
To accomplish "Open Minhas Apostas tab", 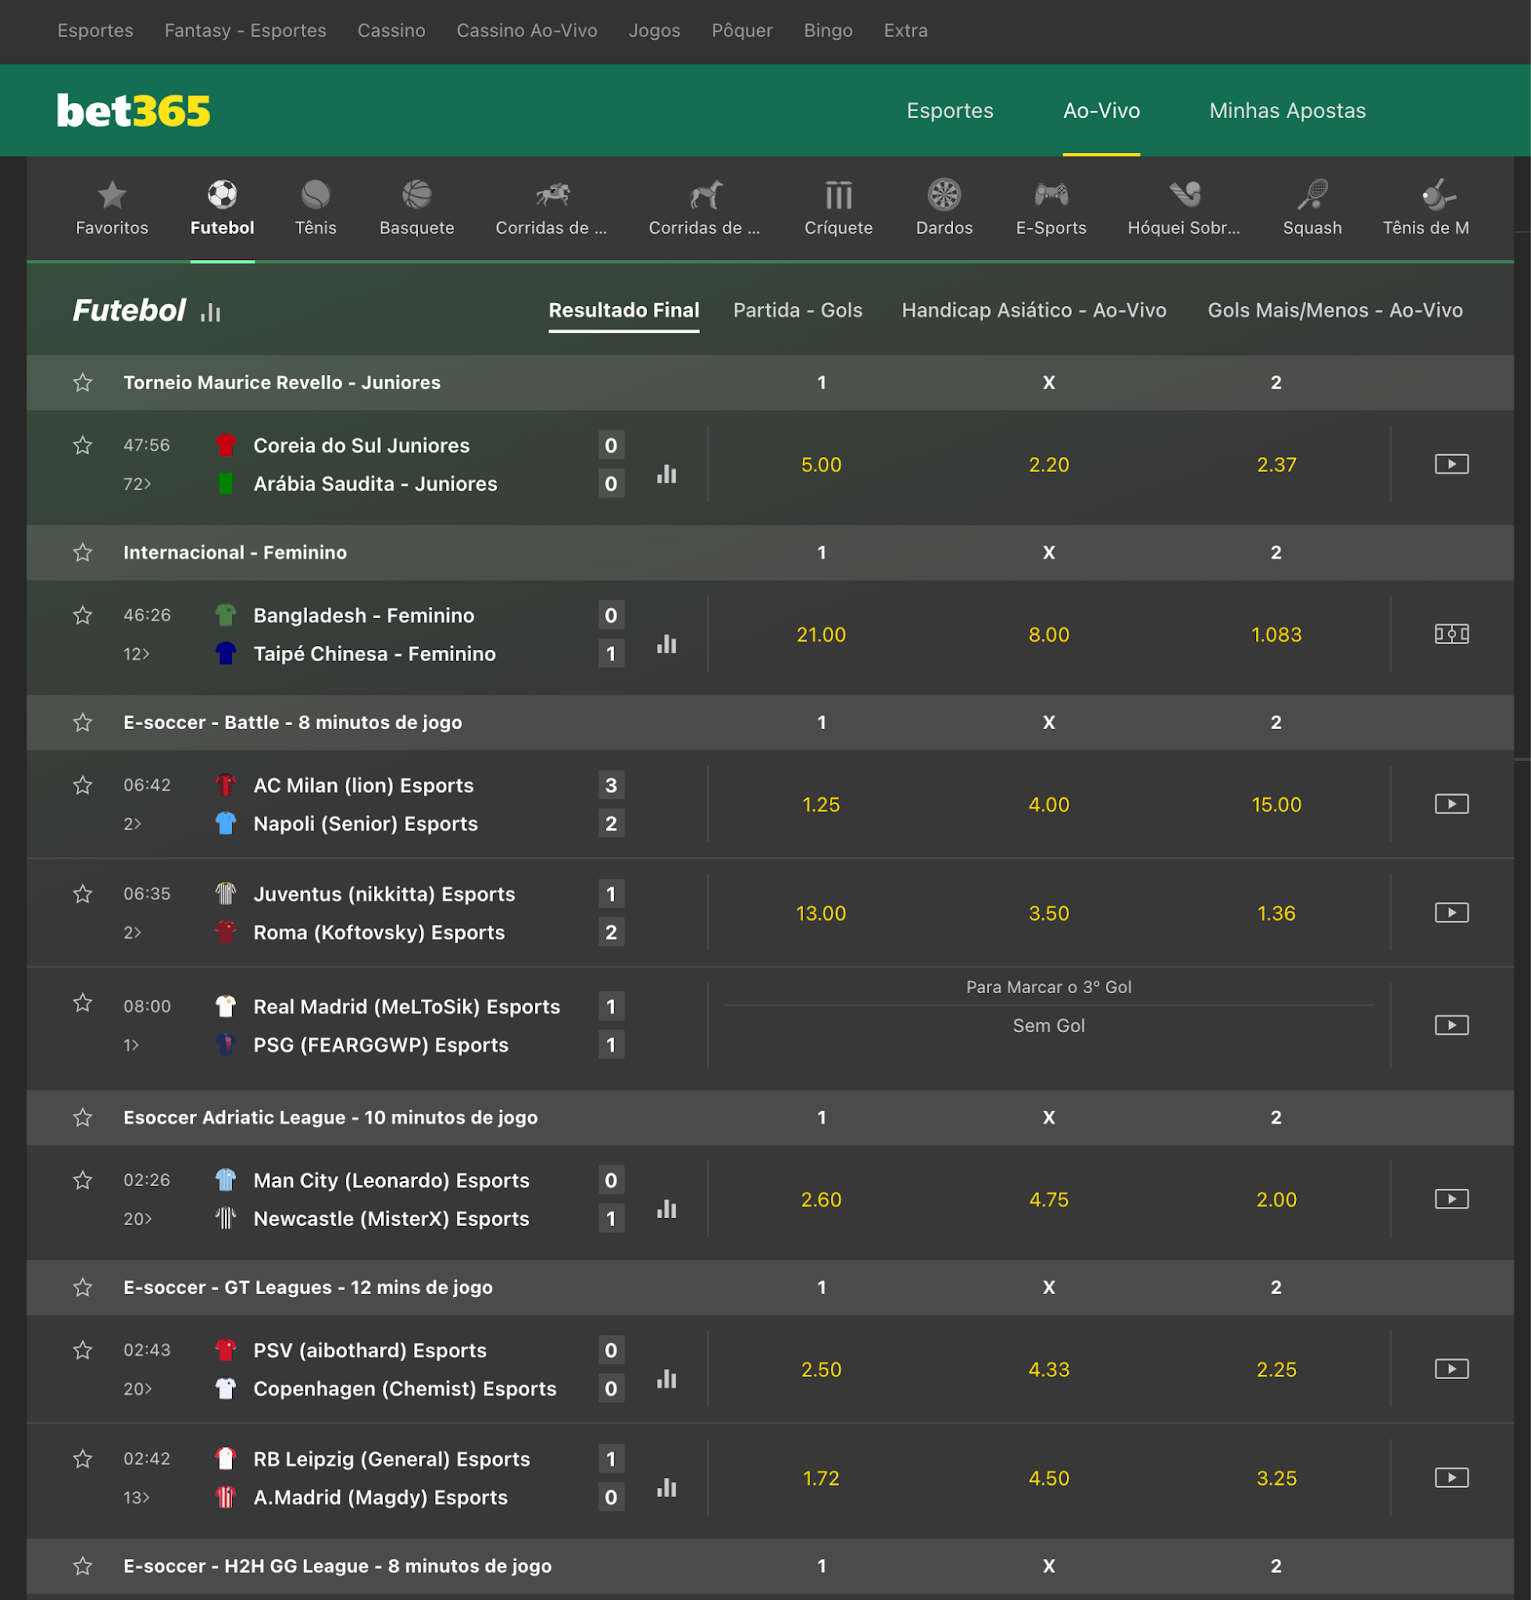I will pyautogui.click(x=1287, y=111).
